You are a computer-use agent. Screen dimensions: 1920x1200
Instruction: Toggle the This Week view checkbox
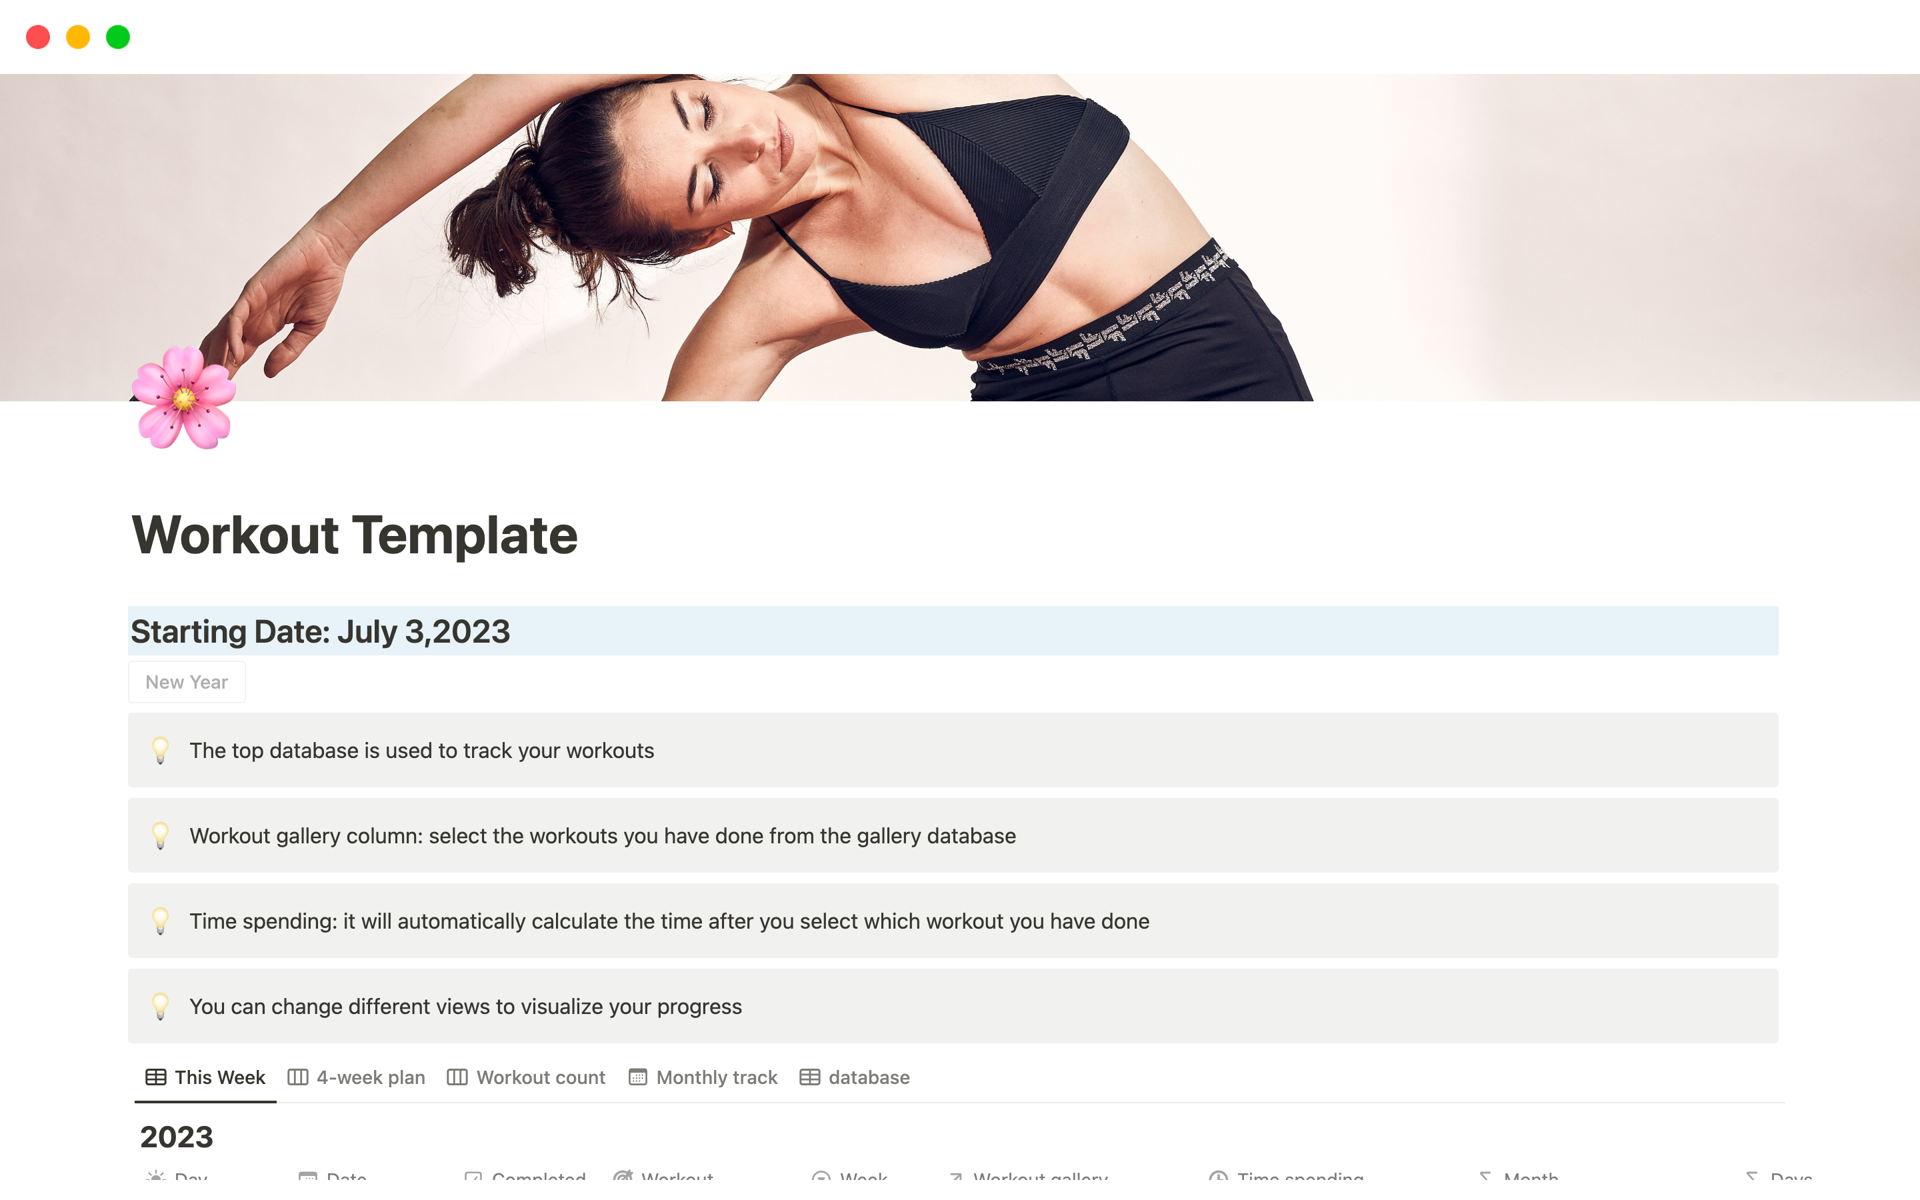pyautogui.click(x=205, y=1077)
